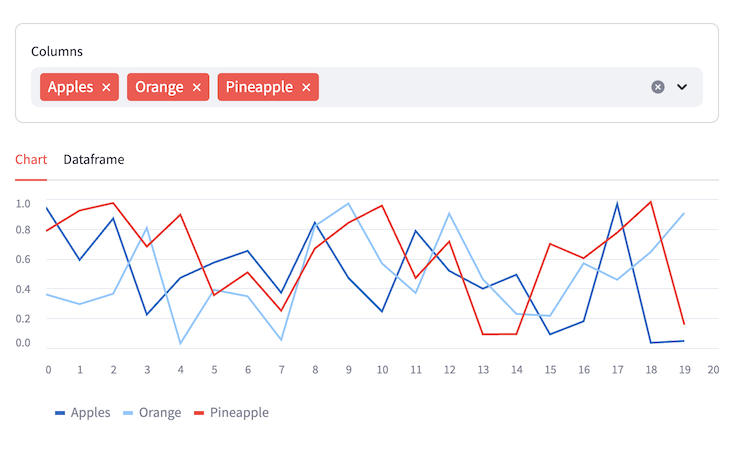Click the Columns field label
This screenshot has height=451, width=742.
[x=57, y=51]
